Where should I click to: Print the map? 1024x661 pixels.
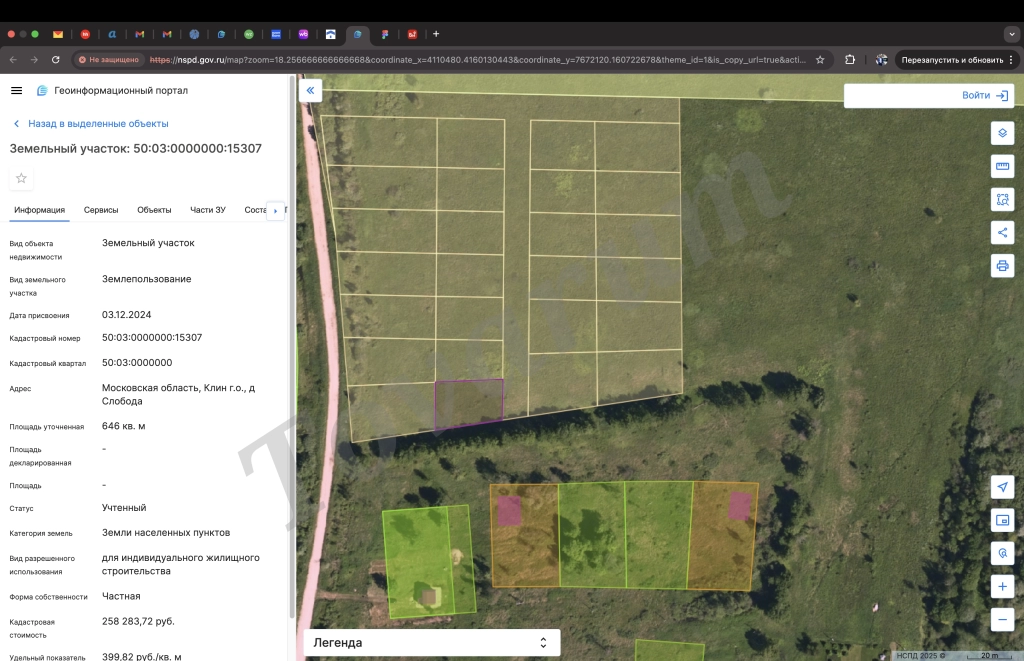[1002, 266]
